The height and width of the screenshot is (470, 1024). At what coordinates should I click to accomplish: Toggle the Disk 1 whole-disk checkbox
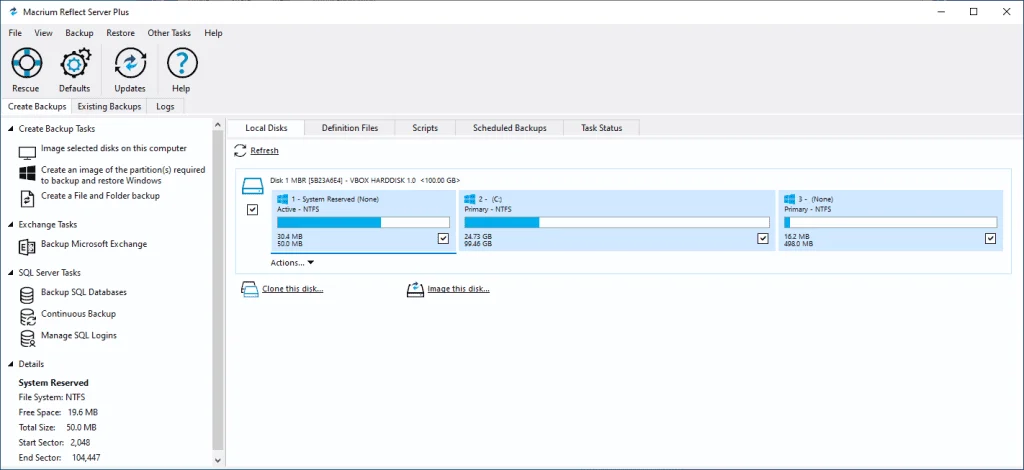253,210
